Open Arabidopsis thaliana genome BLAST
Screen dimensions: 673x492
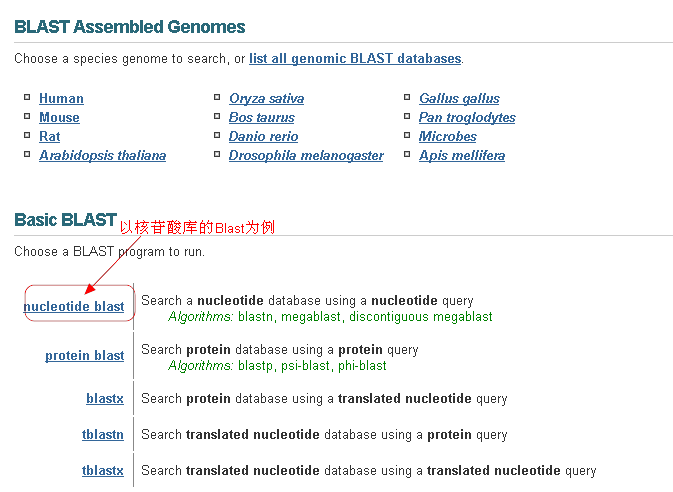(102, 156)
